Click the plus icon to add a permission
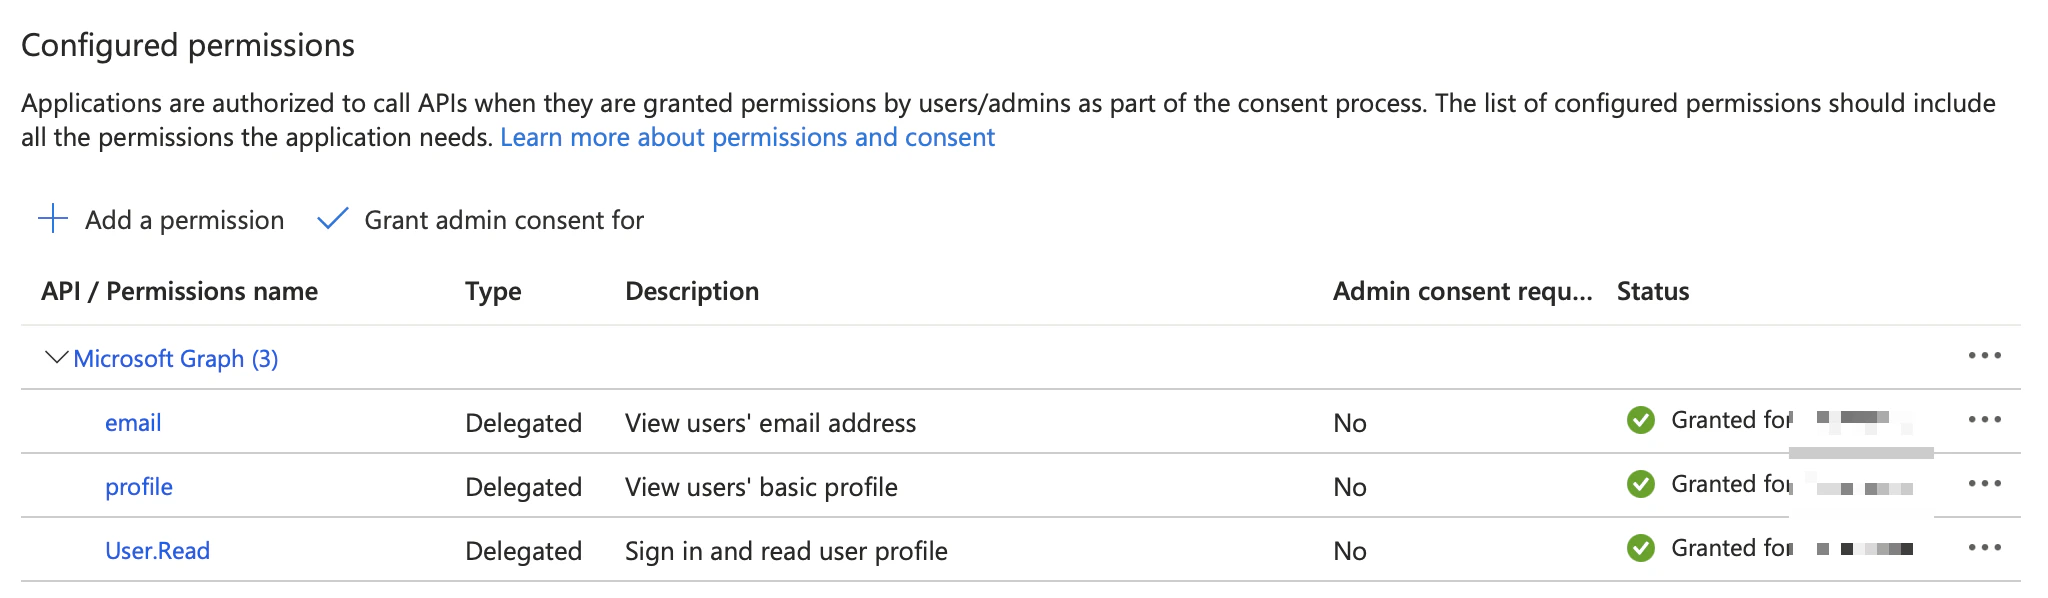Screen dimensions: 2048x598 coord(50,219)
